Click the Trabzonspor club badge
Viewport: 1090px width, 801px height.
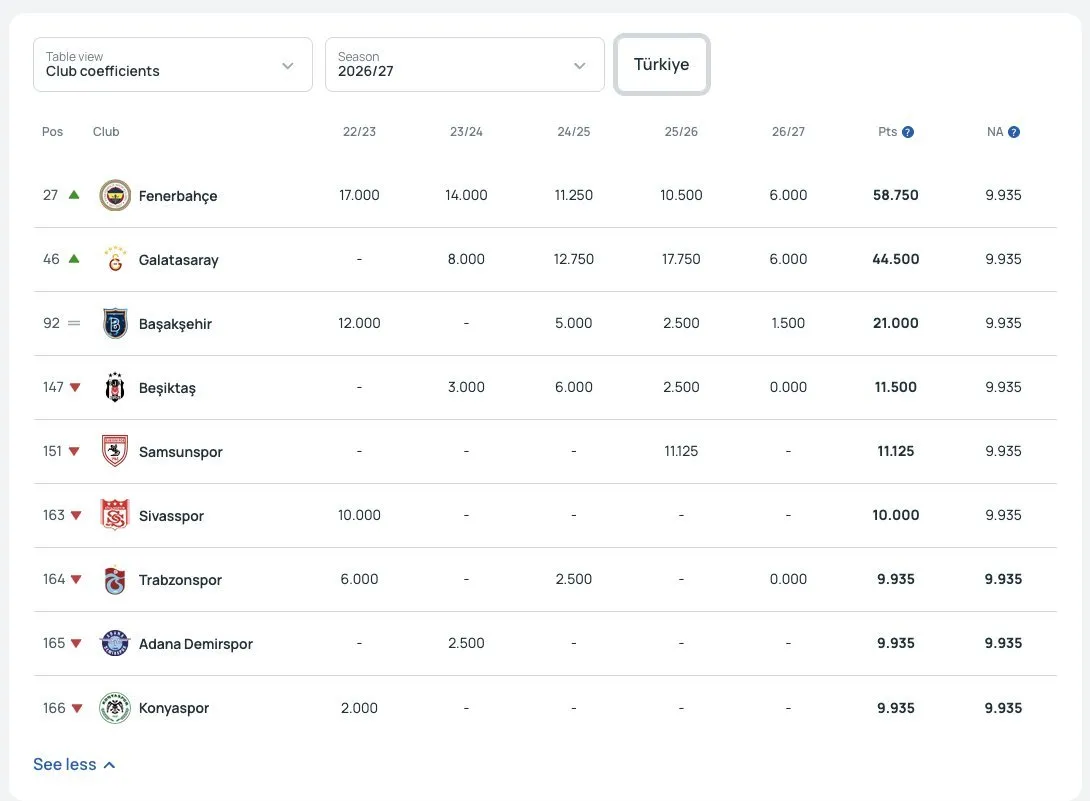click(x=115, y=580)
